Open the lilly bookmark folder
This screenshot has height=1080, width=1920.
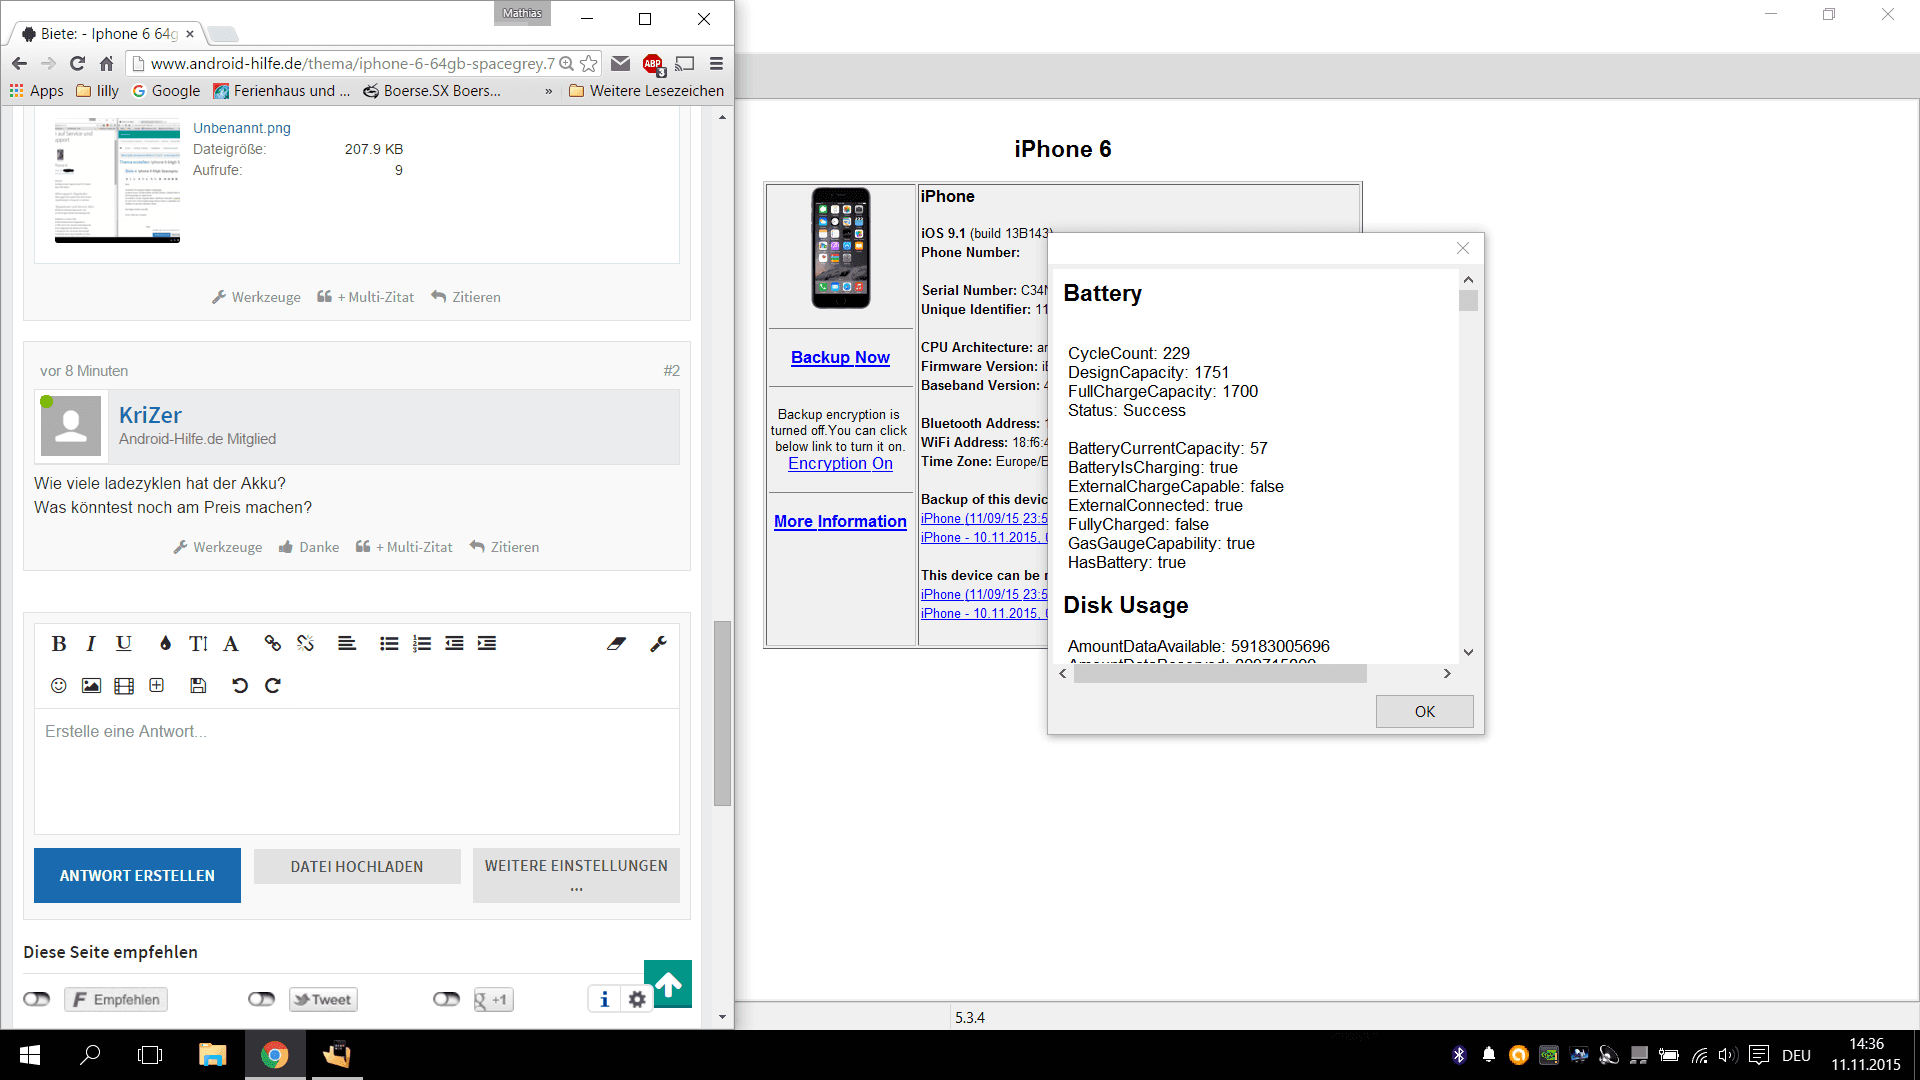pyautogui.click(x=98, y=91)
